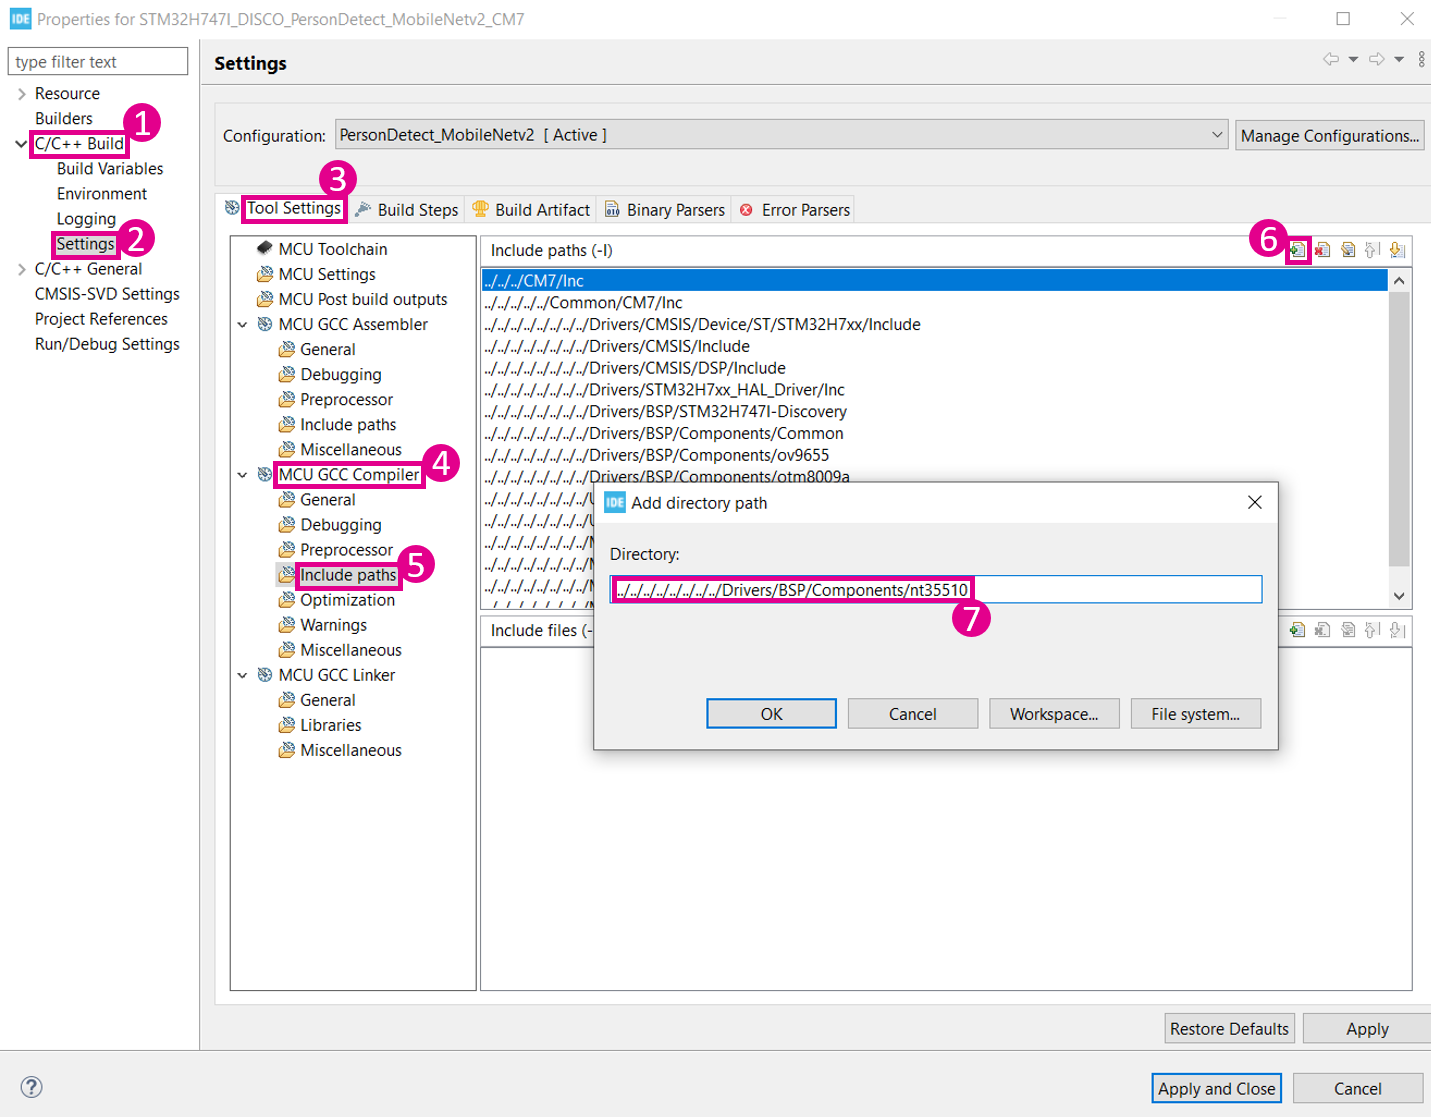Click Cancel in the Properties window

click(1357, 1088)
